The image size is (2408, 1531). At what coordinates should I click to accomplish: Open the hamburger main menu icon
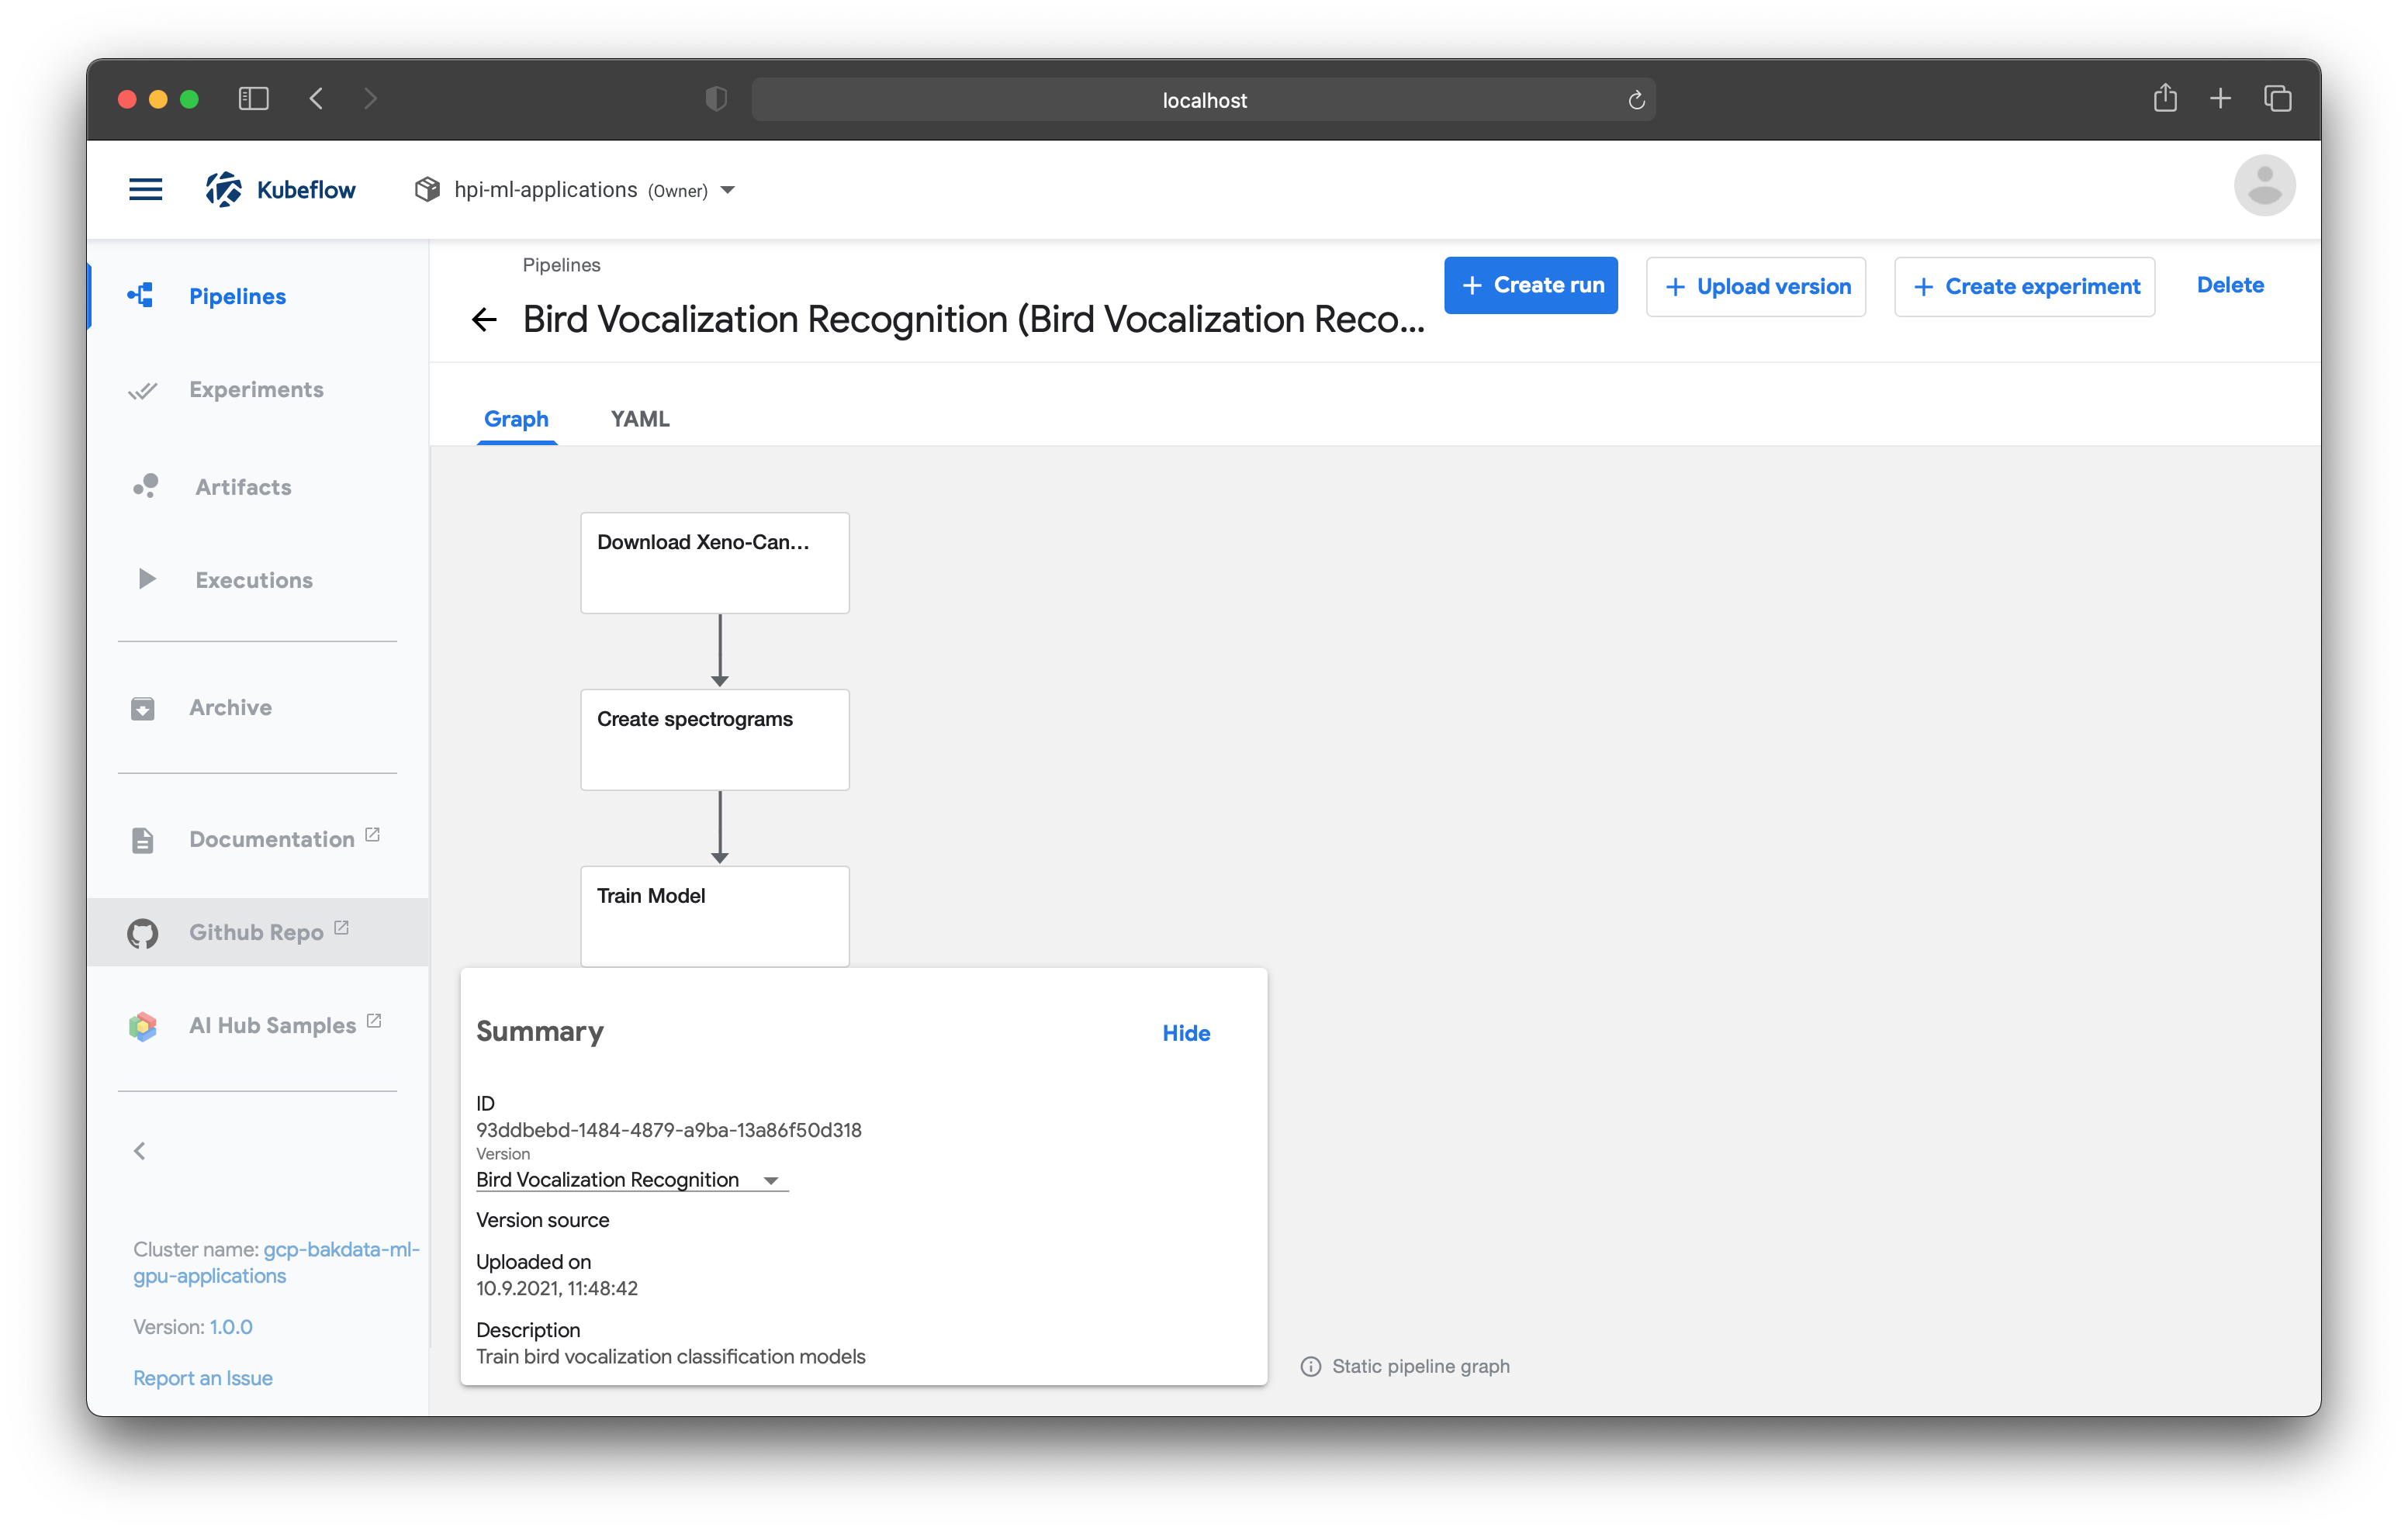146,189
